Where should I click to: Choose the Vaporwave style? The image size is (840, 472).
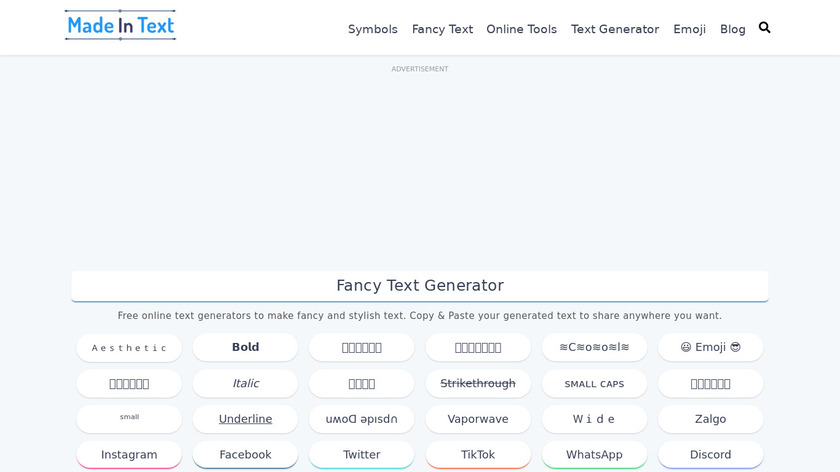tap(478, 419)
